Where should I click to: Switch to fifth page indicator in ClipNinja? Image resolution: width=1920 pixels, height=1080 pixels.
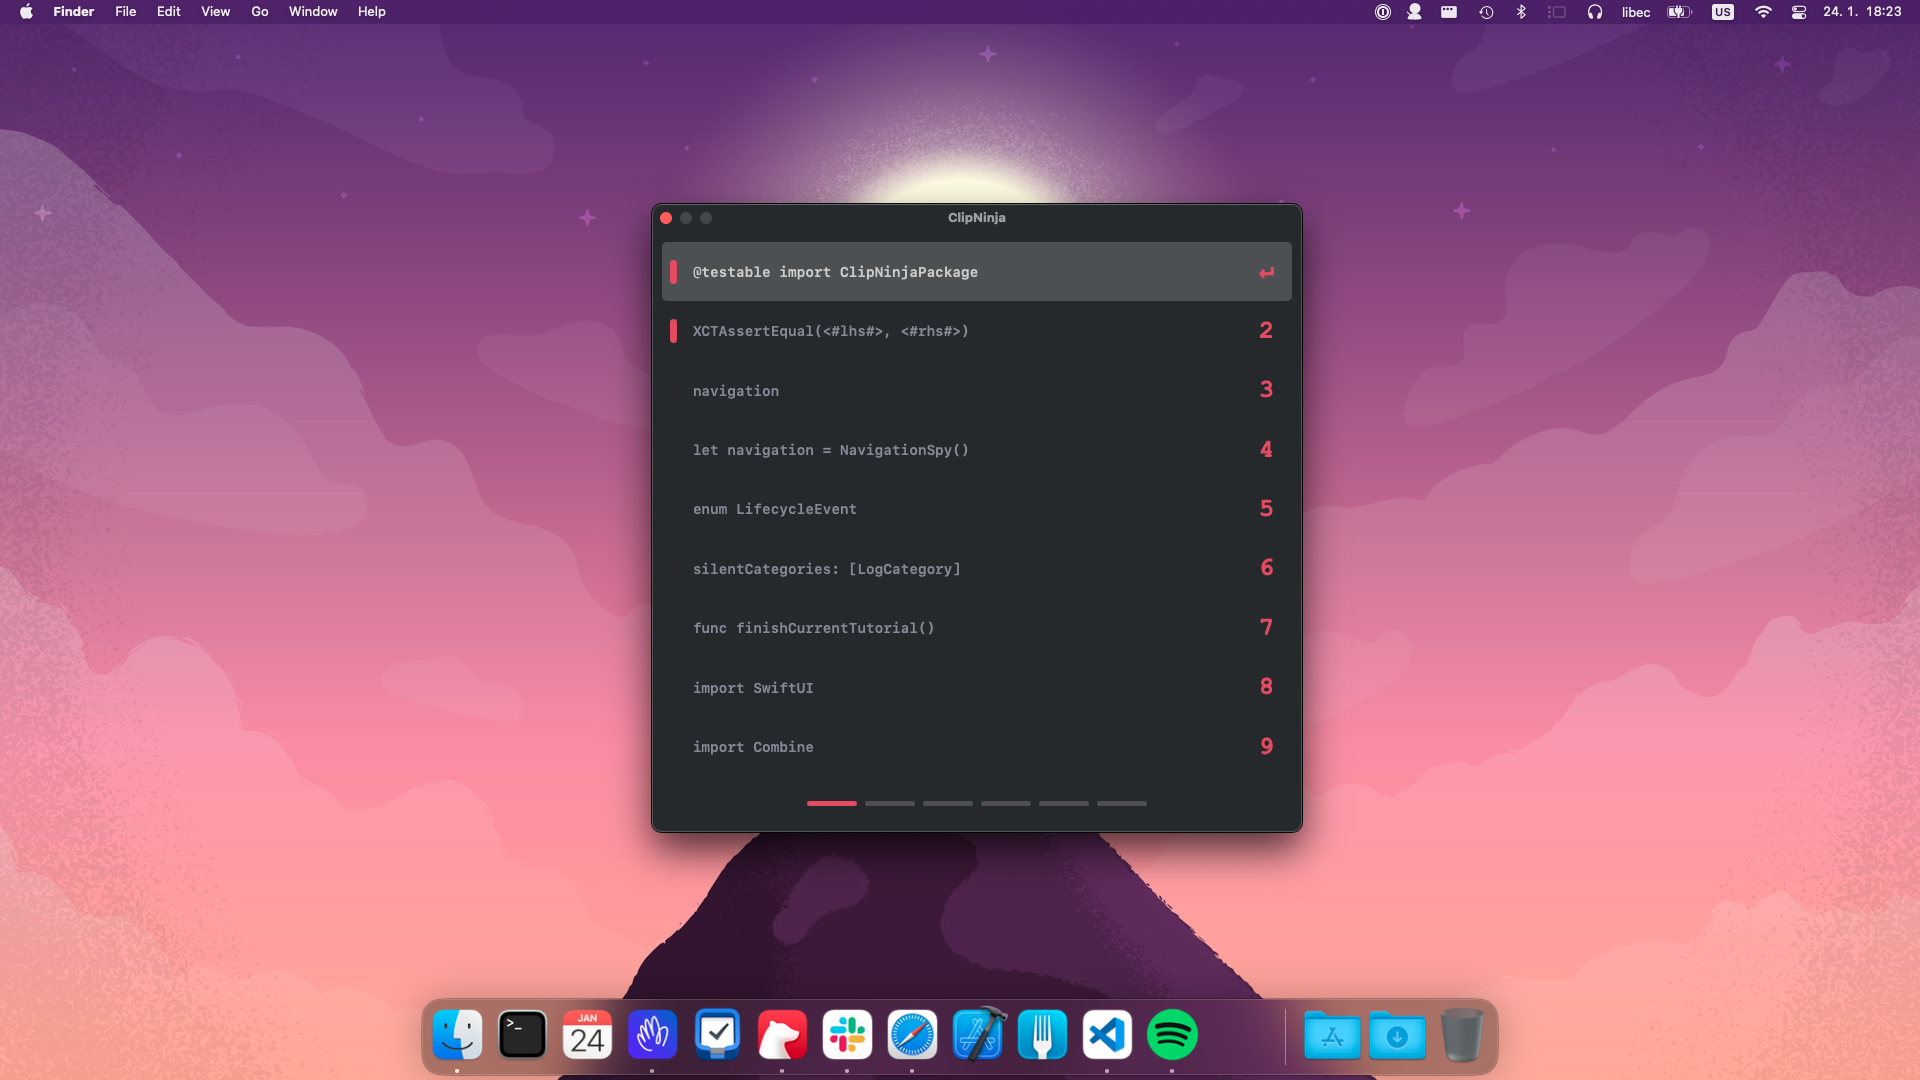1064,803
